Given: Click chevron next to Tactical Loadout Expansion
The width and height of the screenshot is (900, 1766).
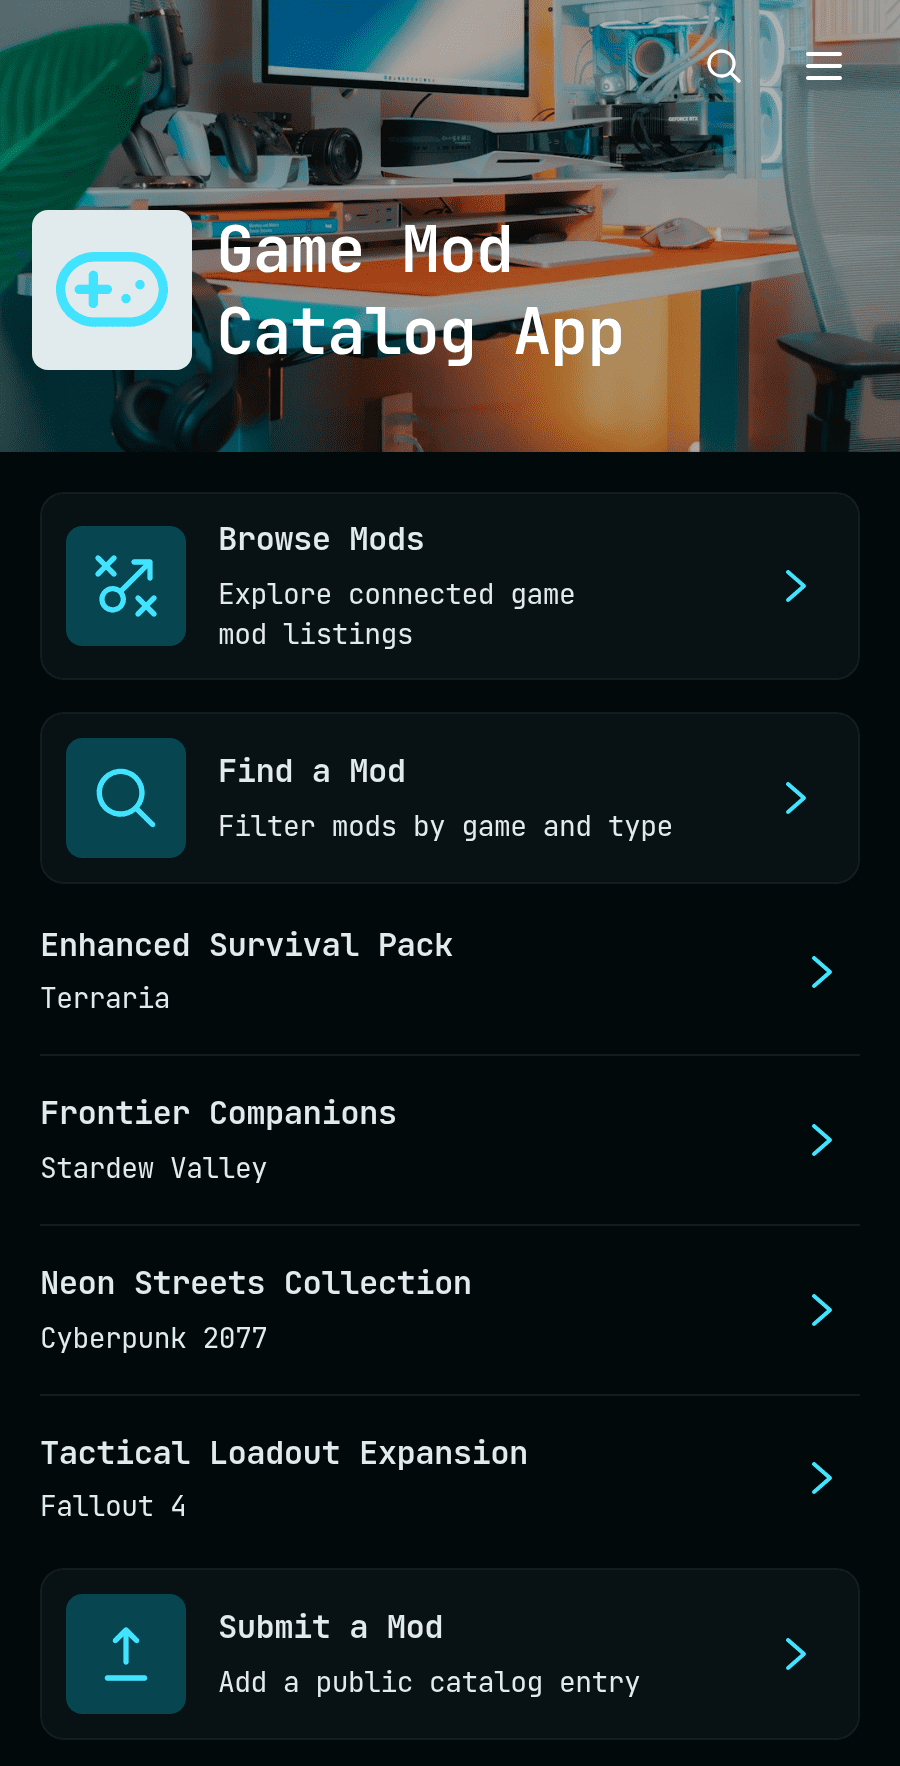Looking at the screenshot, I should 822,1478.
